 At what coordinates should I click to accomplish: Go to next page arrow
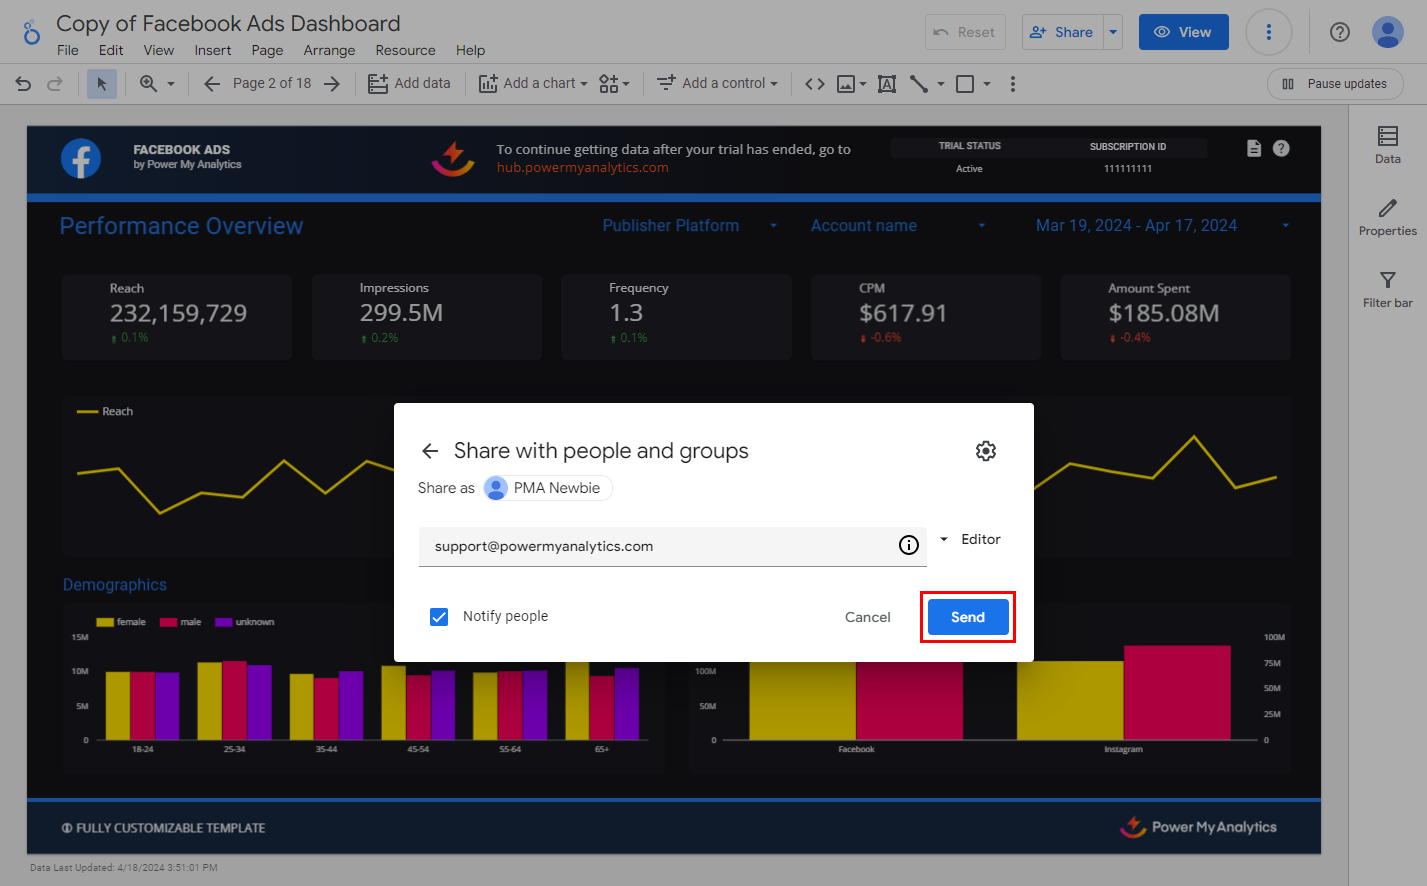(332, 84)
